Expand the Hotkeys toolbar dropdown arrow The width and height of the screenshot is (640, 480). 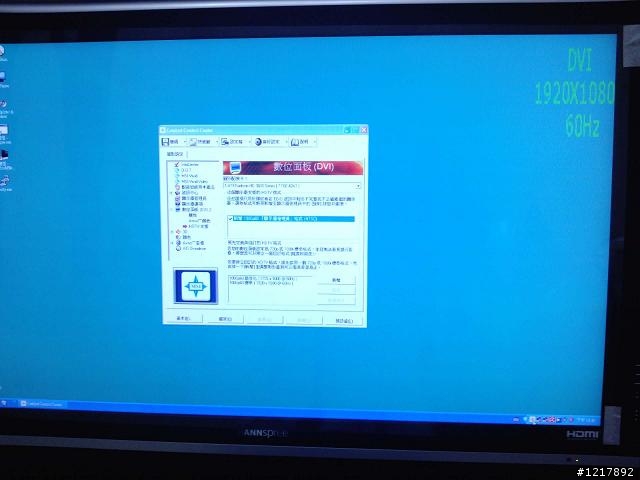pyautogui.click(x=217, y=142)
